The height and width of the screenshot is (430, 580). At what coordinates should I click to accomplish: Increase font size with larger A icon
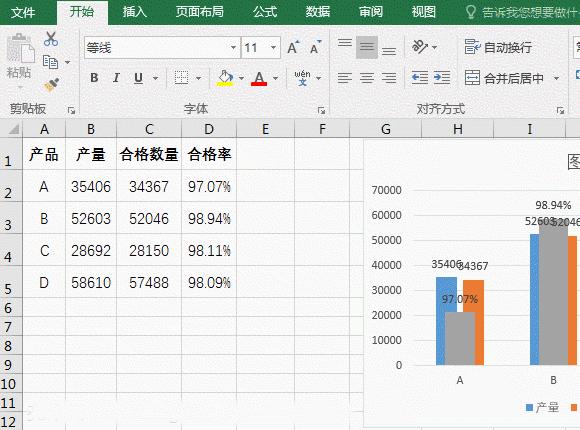pos(293,47)
